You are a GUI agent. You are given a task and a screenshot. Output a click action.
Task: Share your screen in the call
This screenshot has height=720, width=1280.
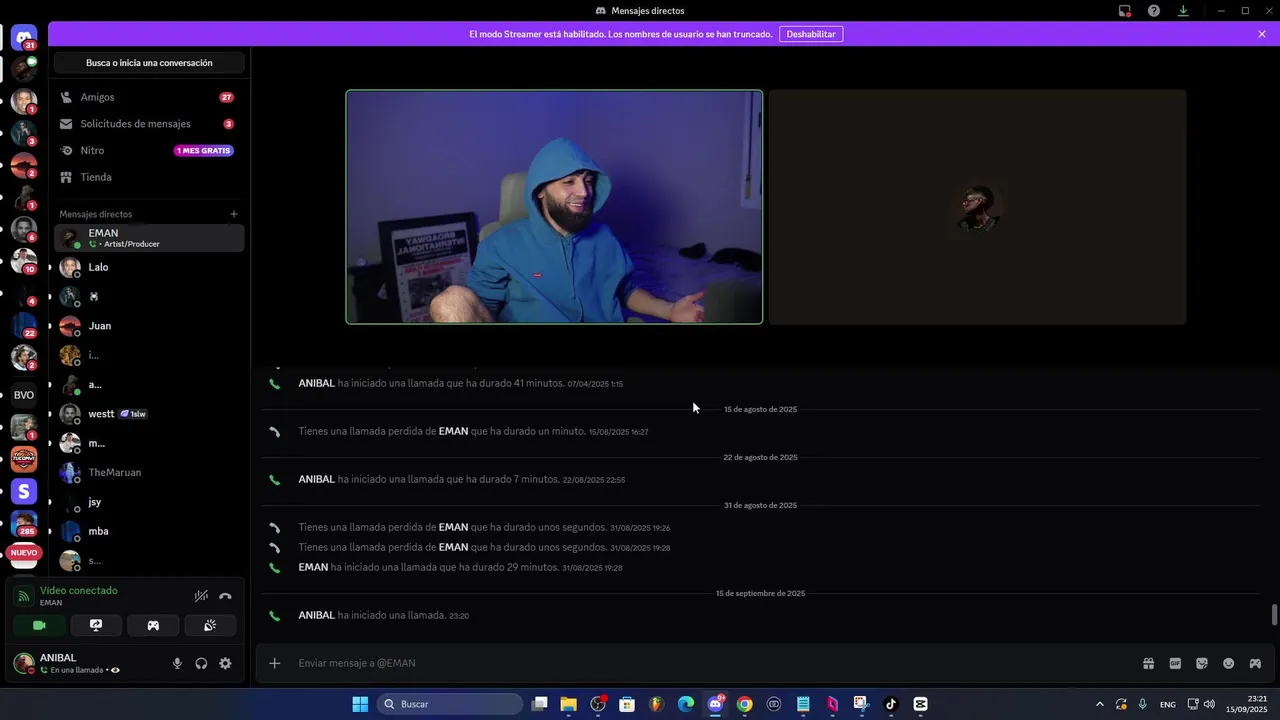(96, 625)
